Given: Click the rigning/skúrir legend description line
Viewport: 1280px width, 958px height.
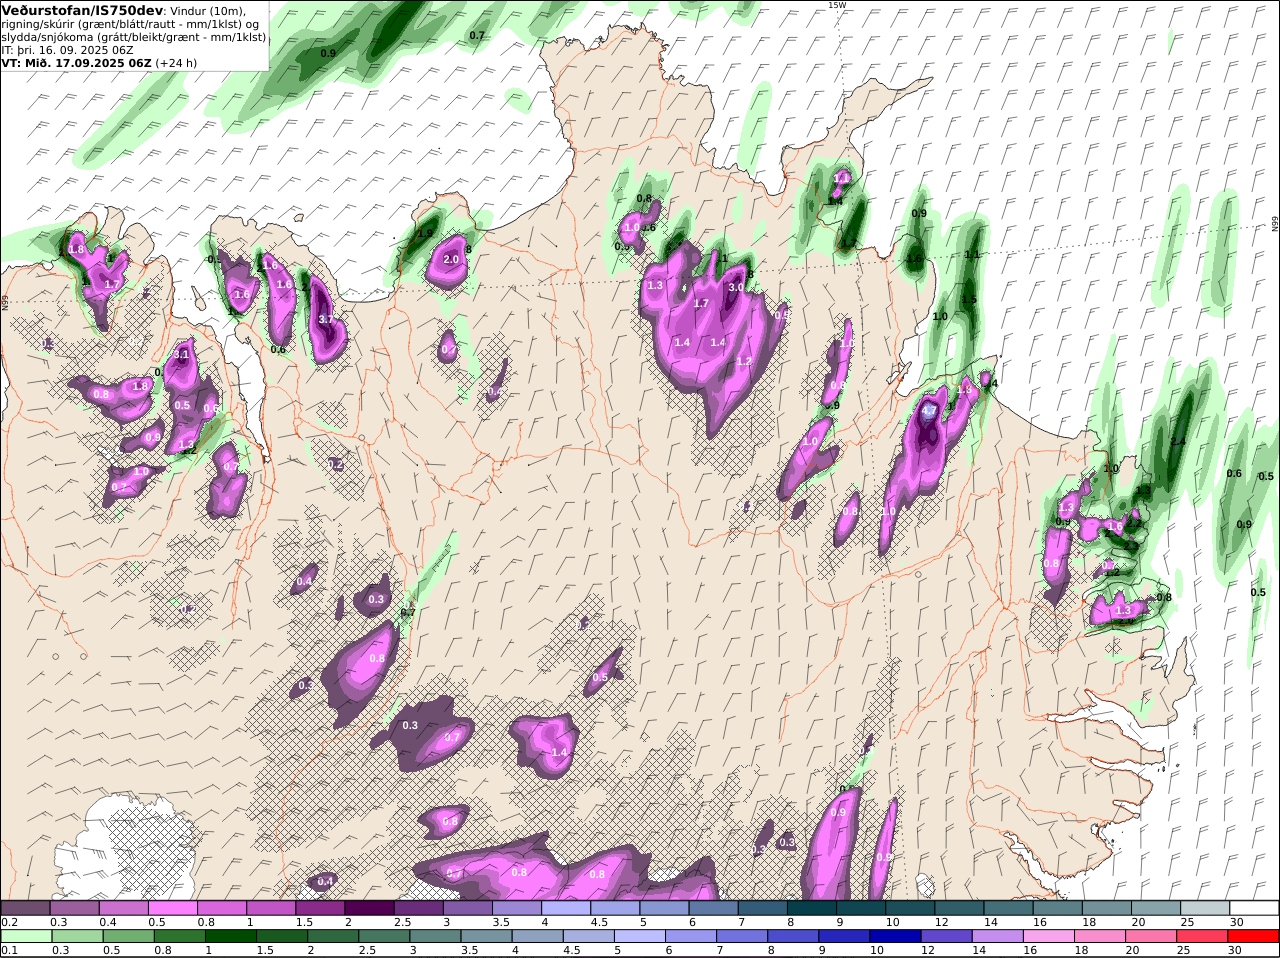Looking at the screenshot, I should 130,24.
